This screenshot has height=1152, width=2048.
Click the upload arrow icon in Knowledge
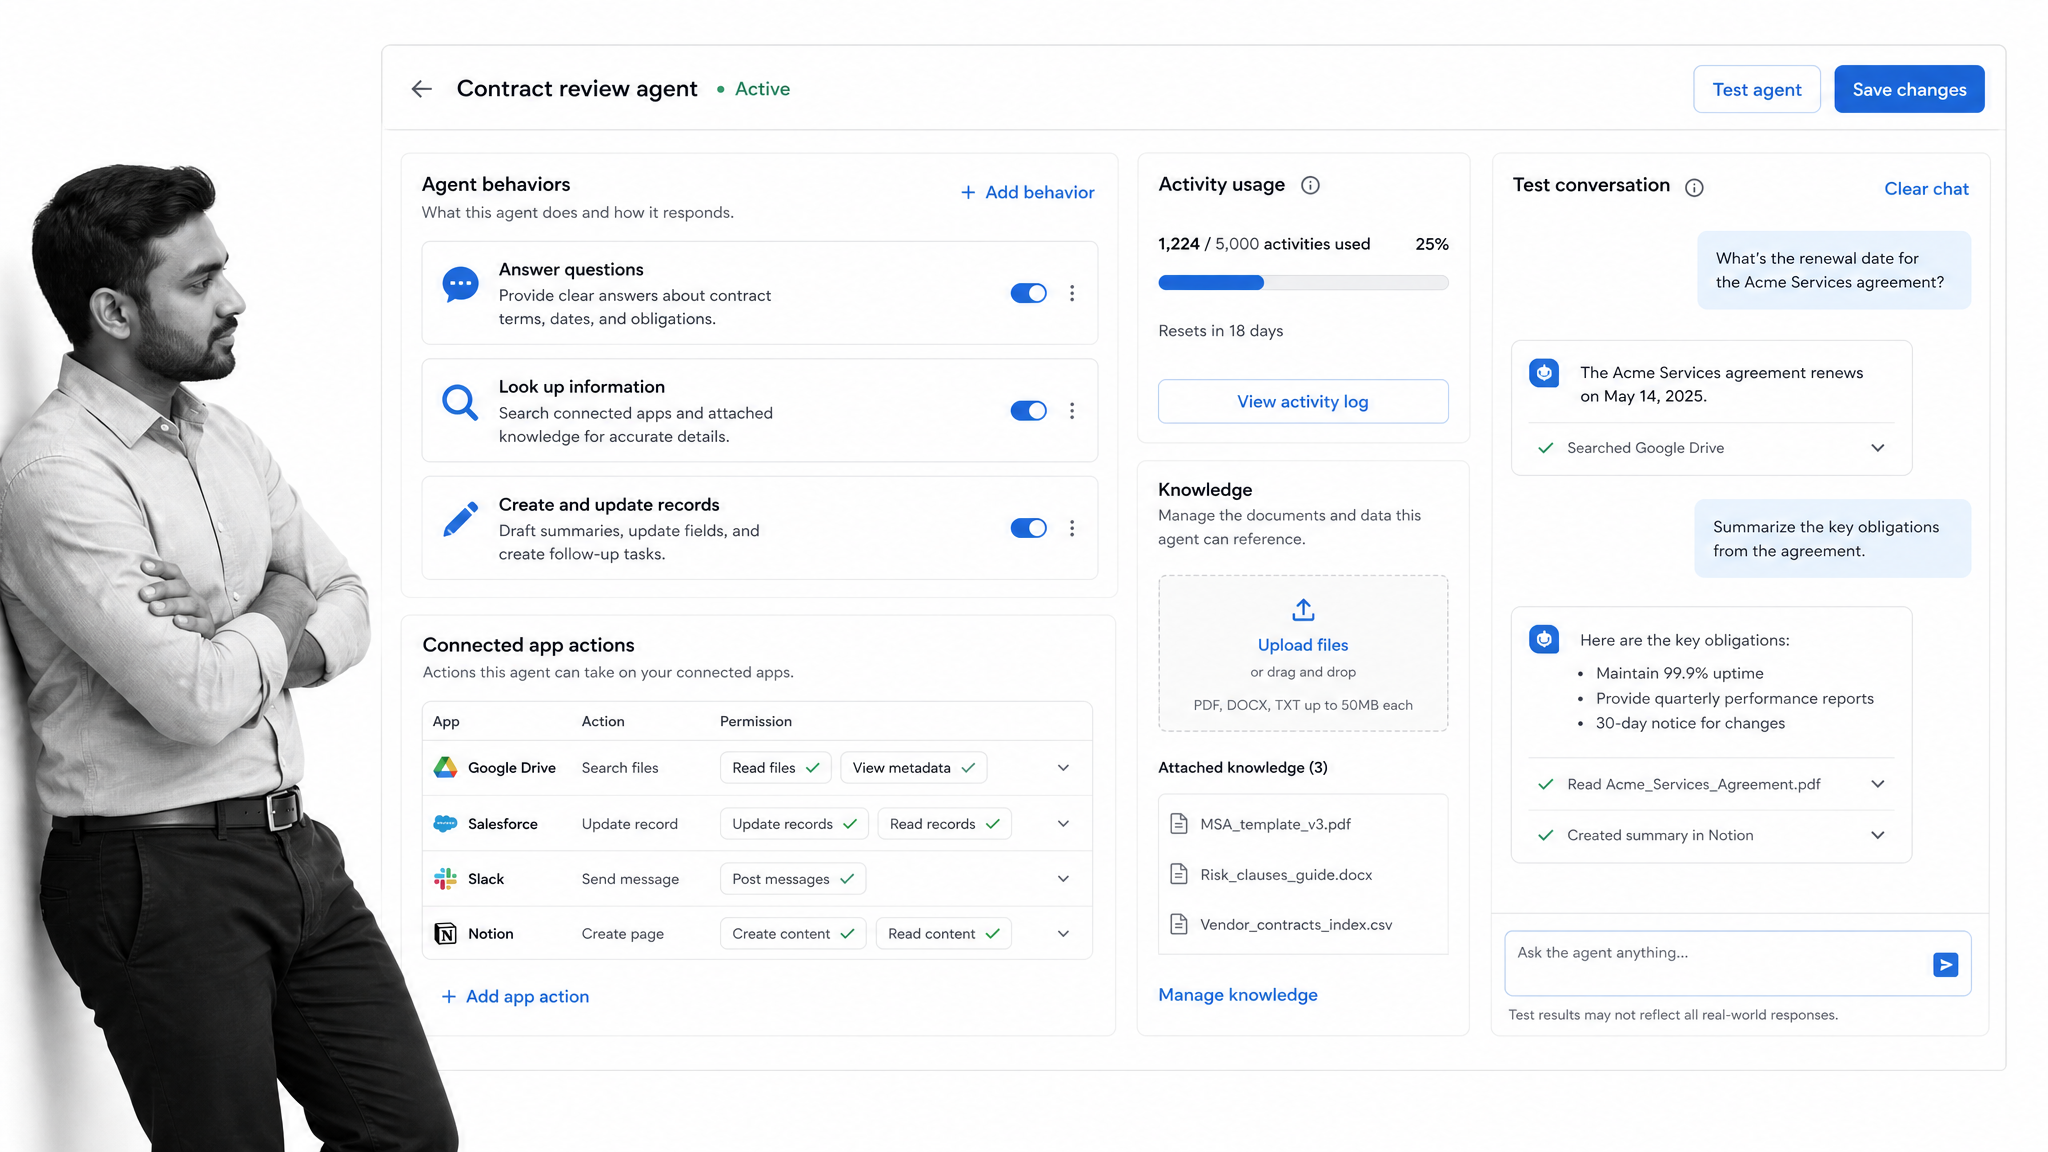coord(1303,610)
